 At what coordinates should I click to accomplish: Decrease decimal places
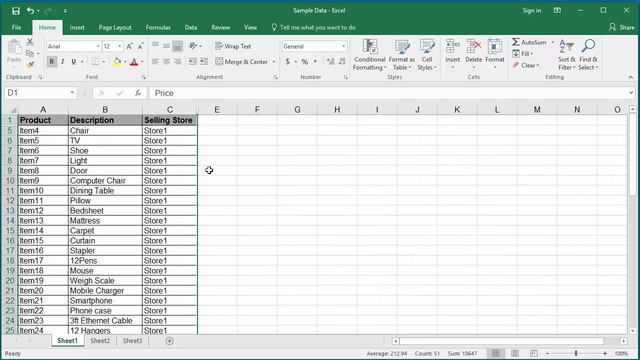click(x=342, y=62)
